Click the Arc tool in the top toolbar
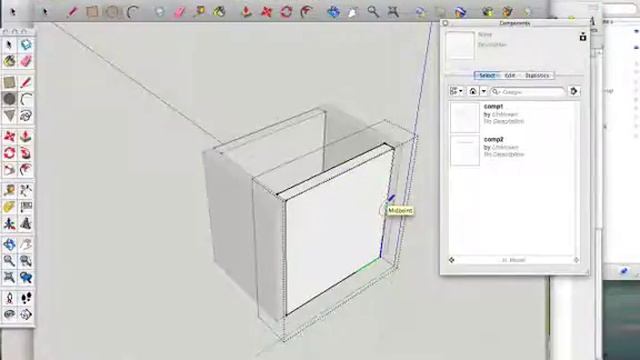The height and width of the screenshot is (360, 640). 132,12
